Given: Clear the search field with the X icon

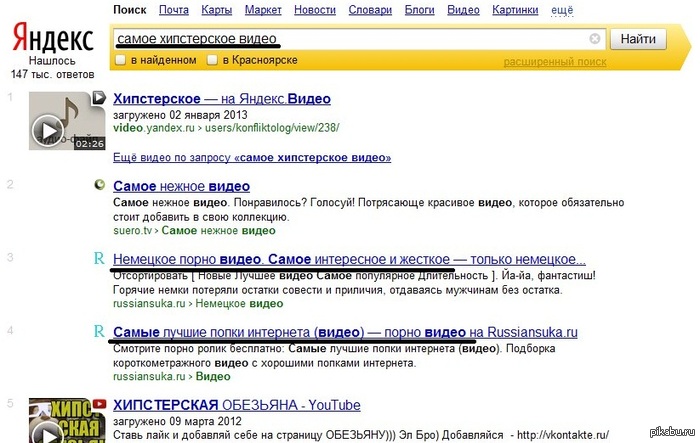Looking at the screenshot, I should coord(595,39).
